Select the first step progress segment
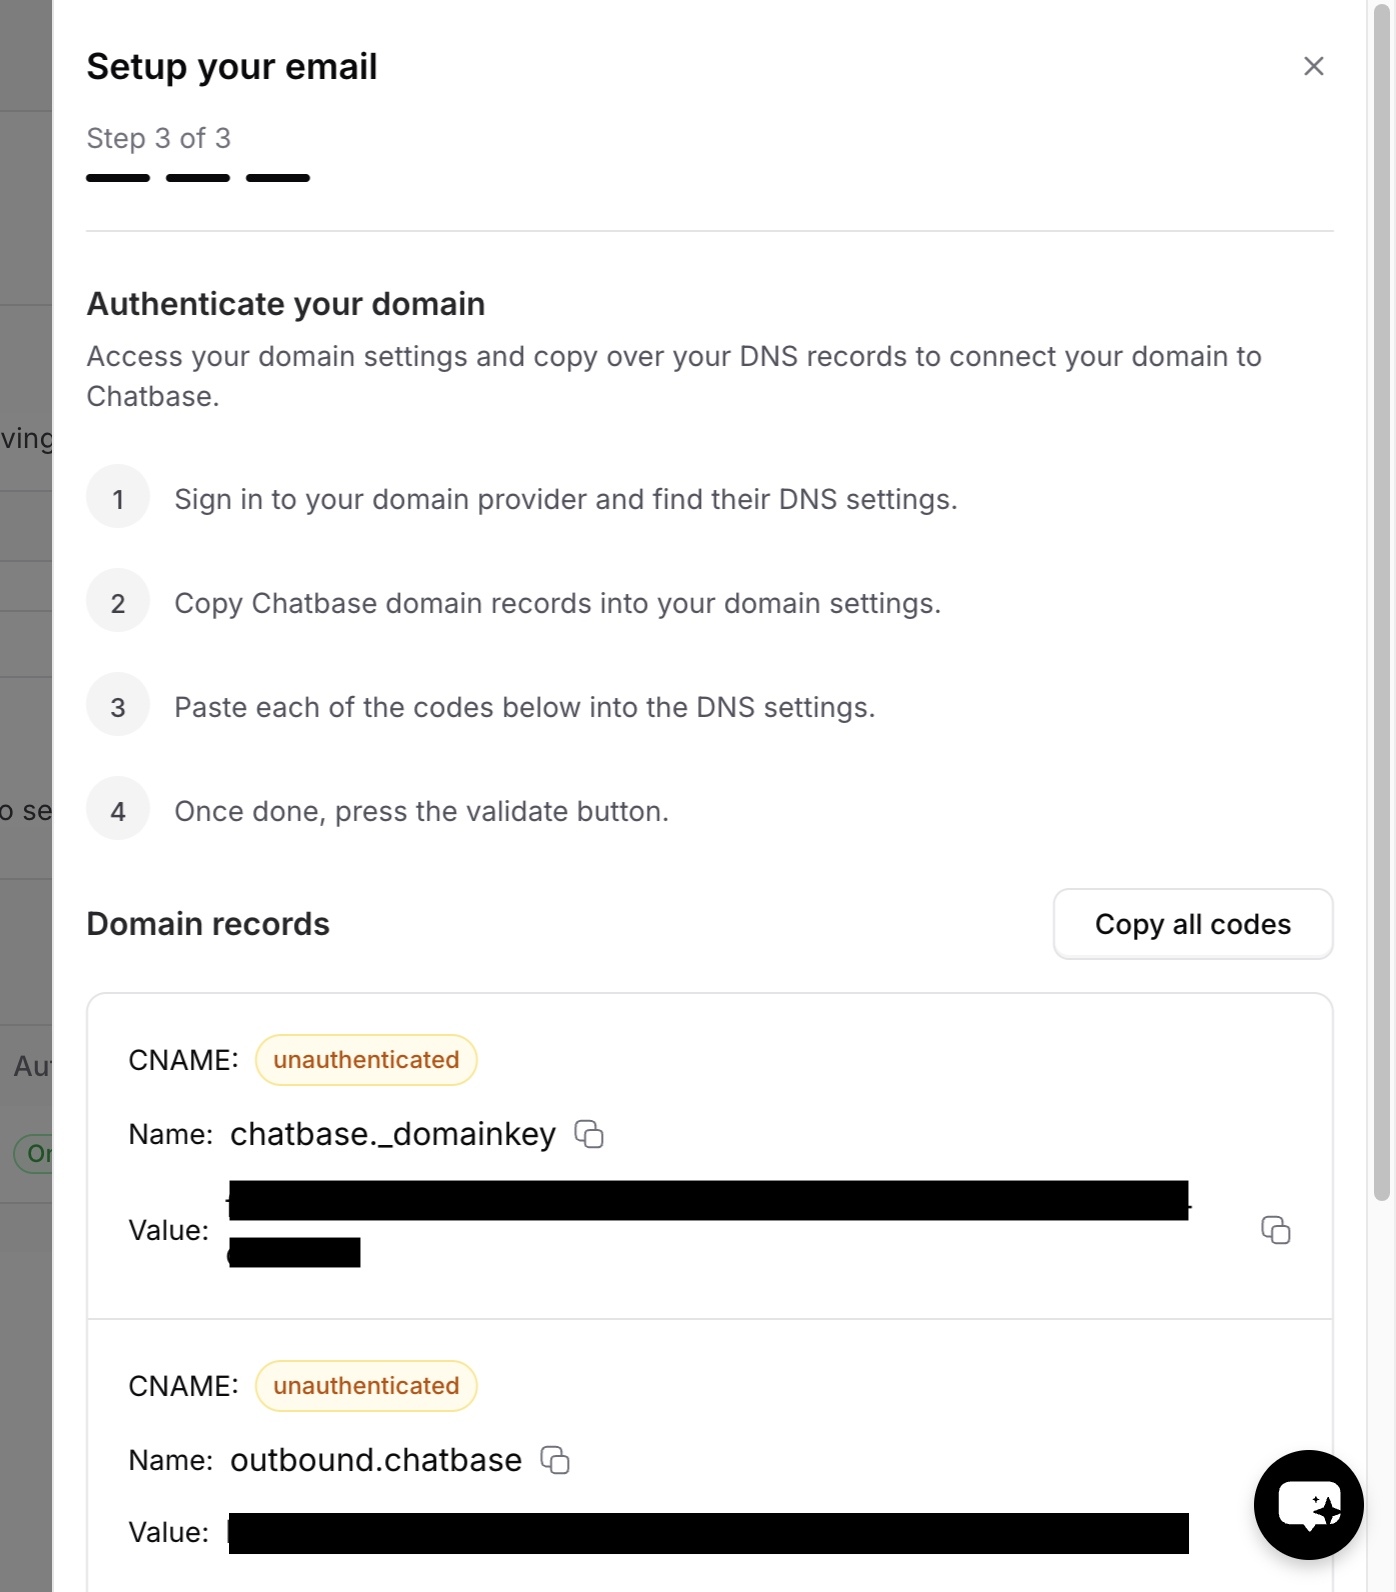Viewport: 1396px width, 1592px height. [x=117, y=178]
